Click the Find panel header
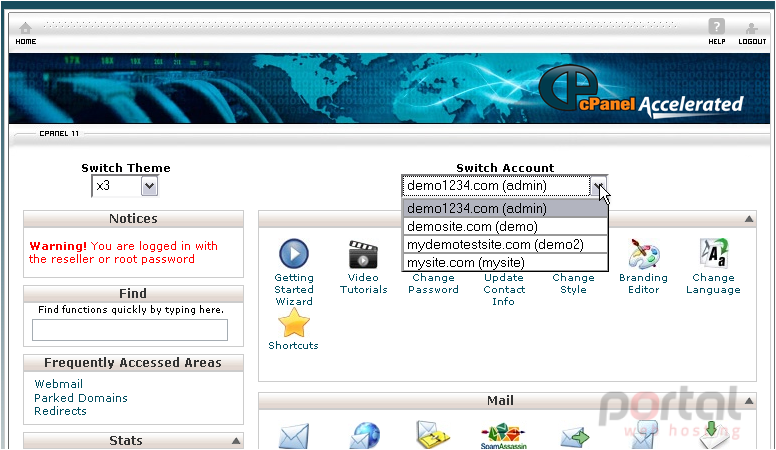The image size is (776, 450). pyautogui.click(x=133, y=294)
